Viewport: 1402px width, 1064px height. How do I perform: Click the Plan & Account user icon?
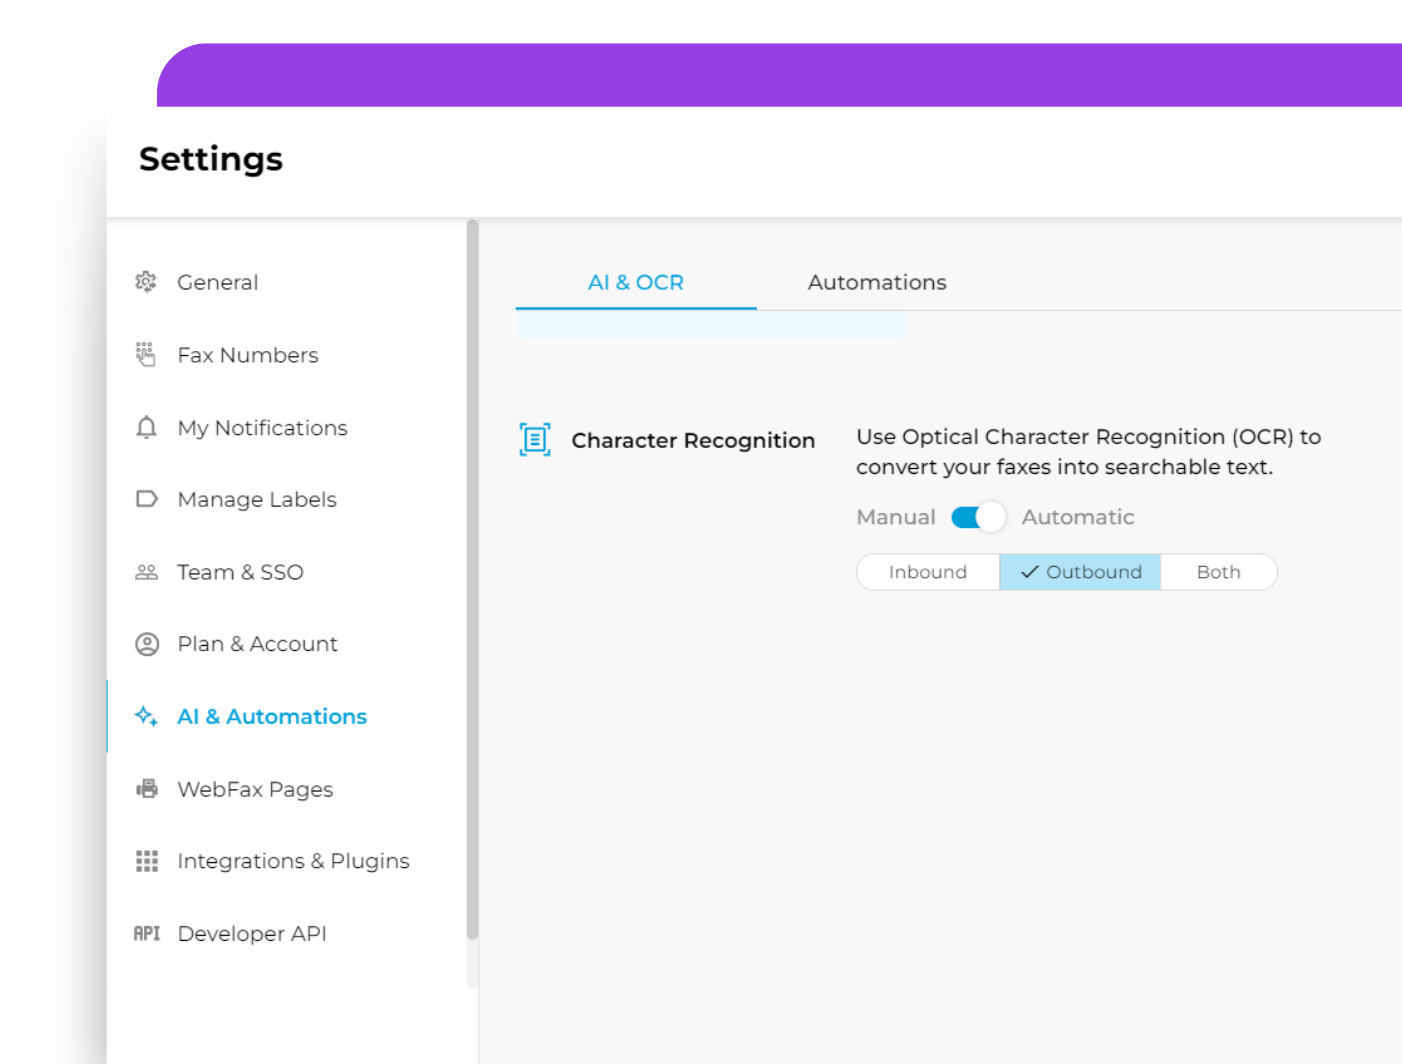point(146,644)
